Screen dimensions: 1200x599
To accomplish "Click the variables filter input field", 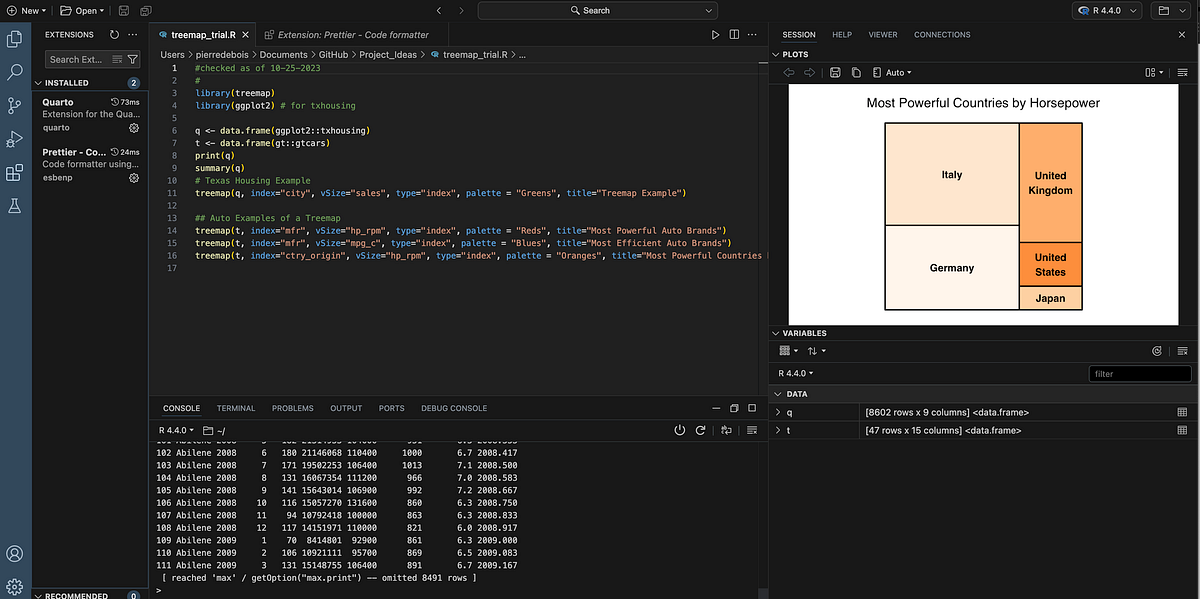I will coord(1140,374).
